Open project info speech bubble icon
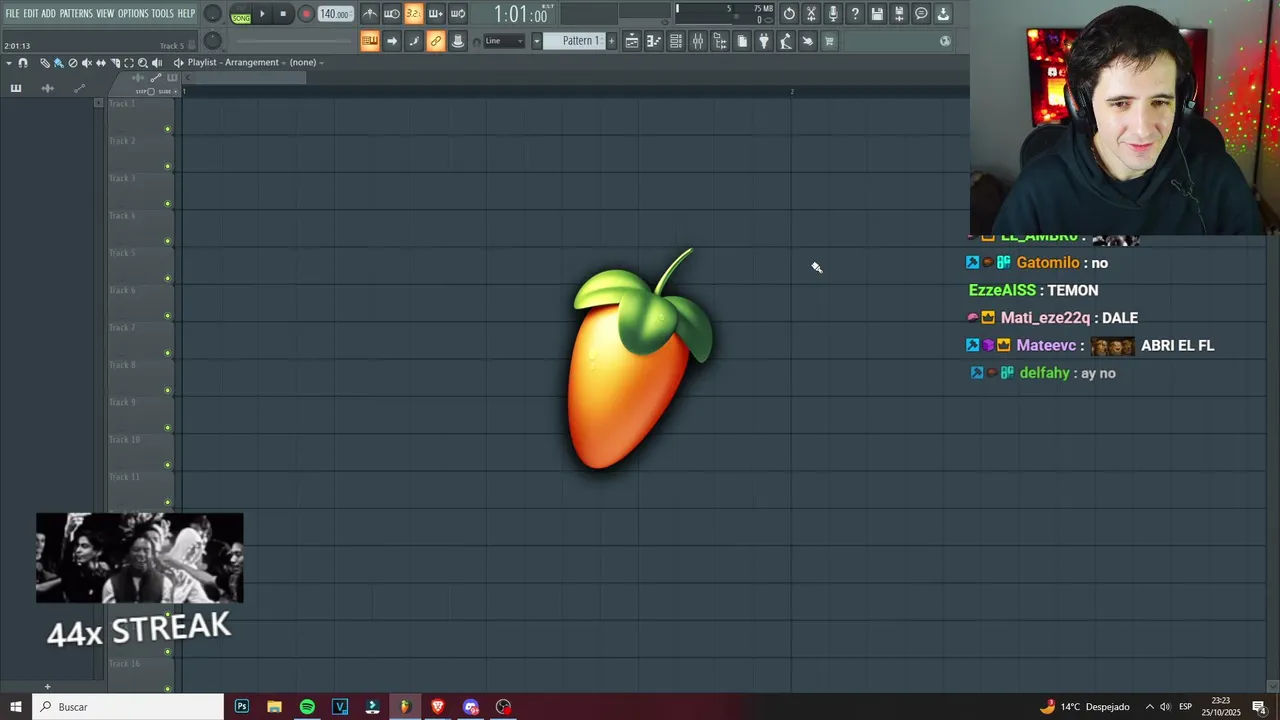The image size is (1280, 720). click(921, 14)
